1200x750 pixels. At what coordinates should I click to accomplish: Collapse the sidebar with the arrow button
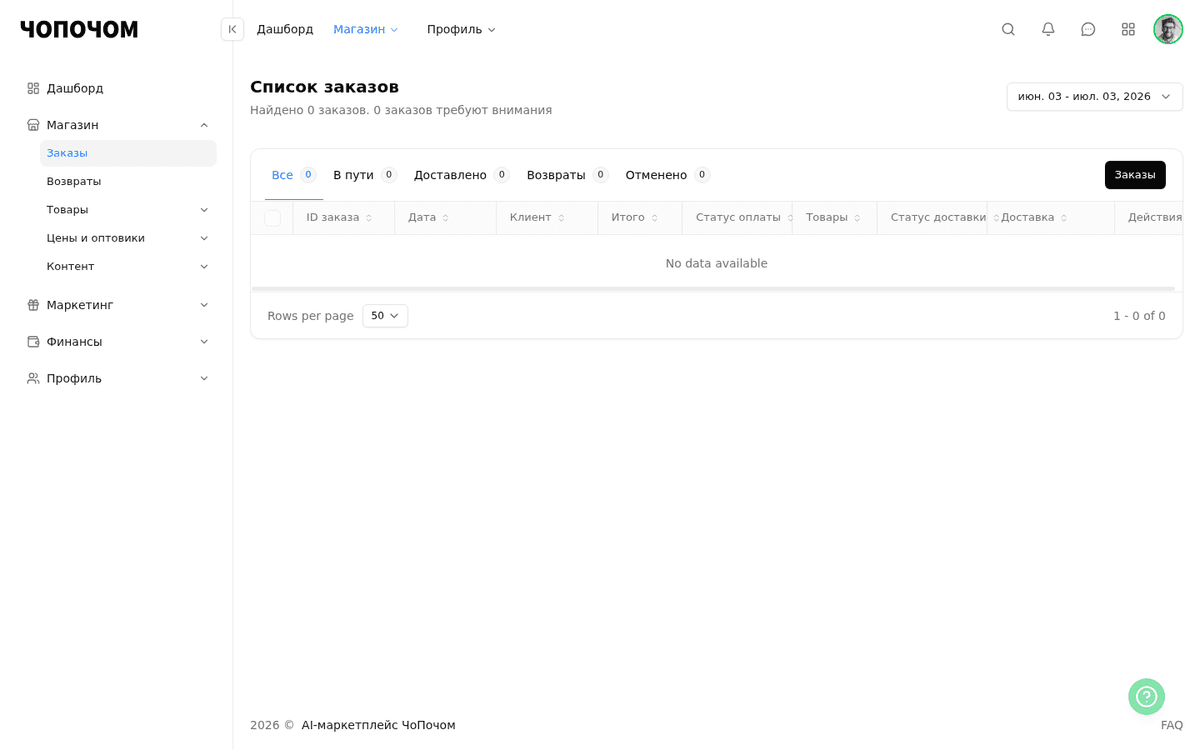232,29
